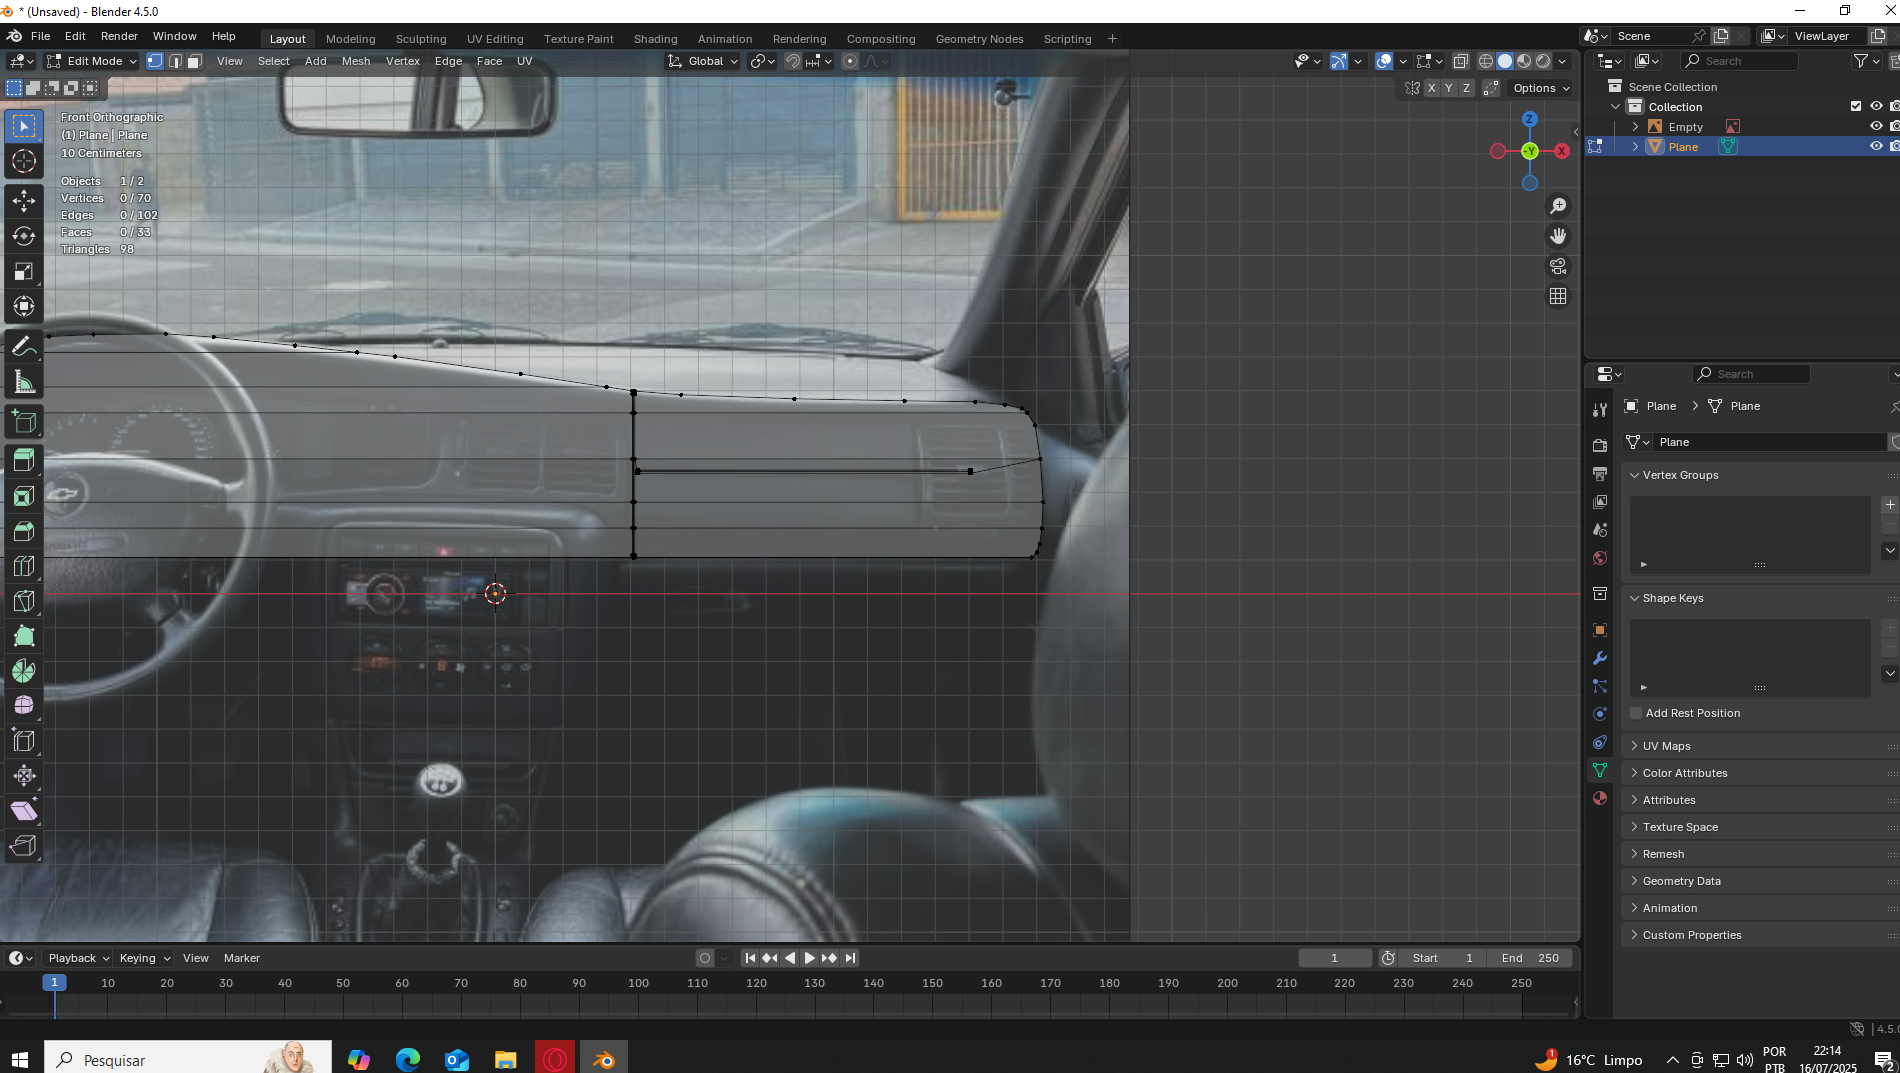Select the Rotate tool
The image size is (1900, 1073).
[24, 236]
